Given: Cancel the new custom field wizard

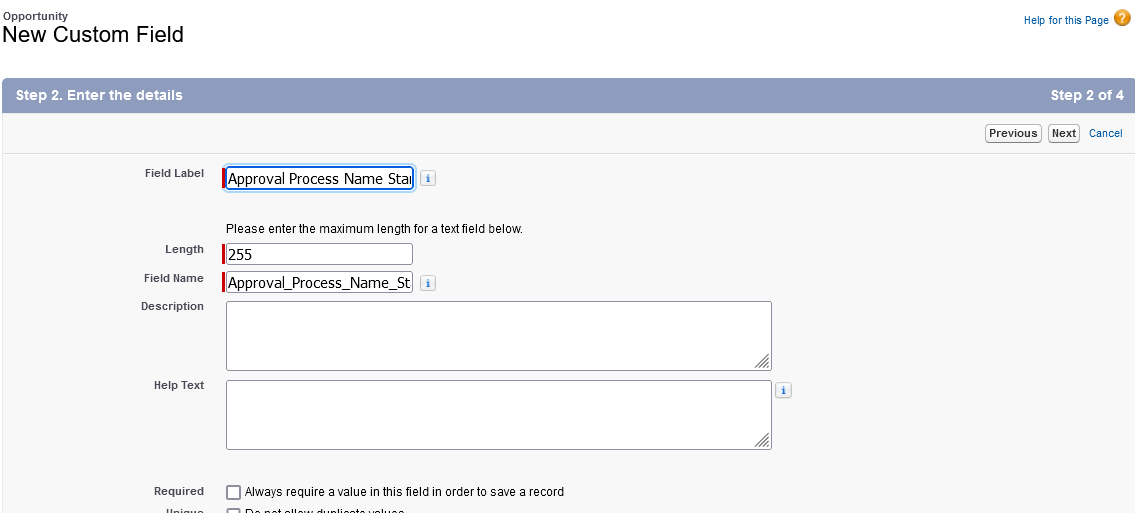Looking at the screenshot, I should [1105, 133].
